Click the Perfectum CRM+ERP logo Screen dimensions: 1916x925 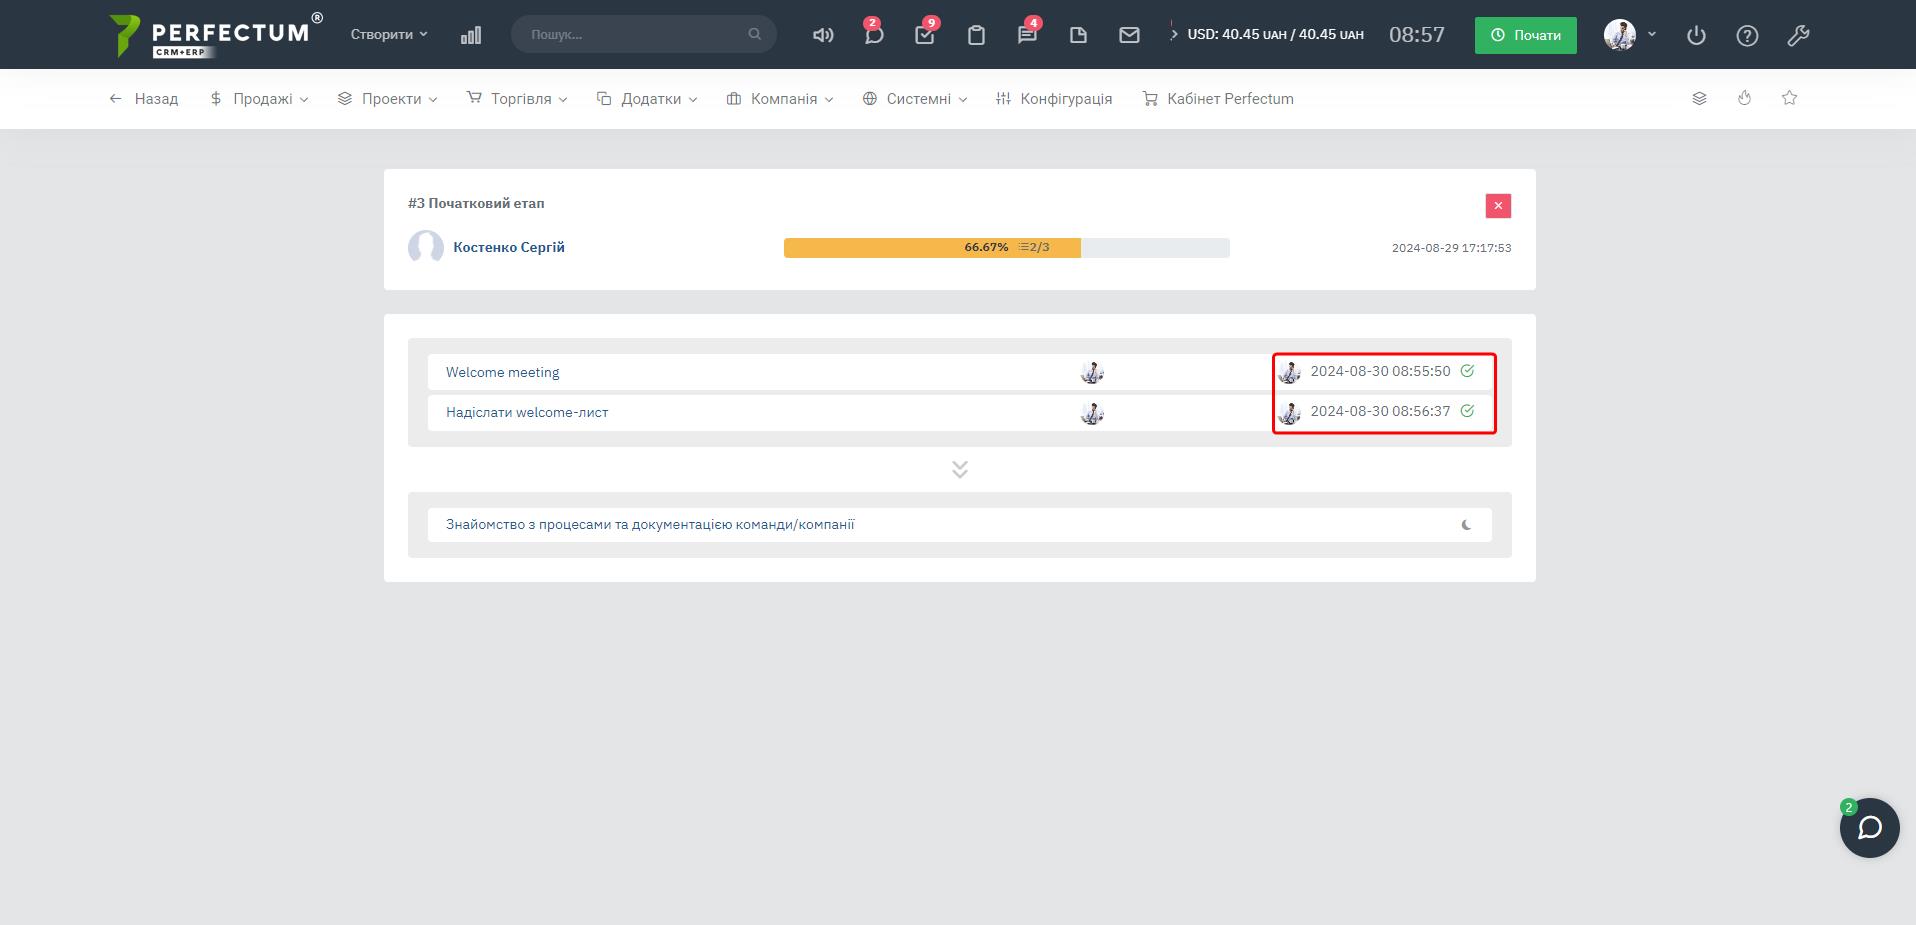(x=215, y=35)
